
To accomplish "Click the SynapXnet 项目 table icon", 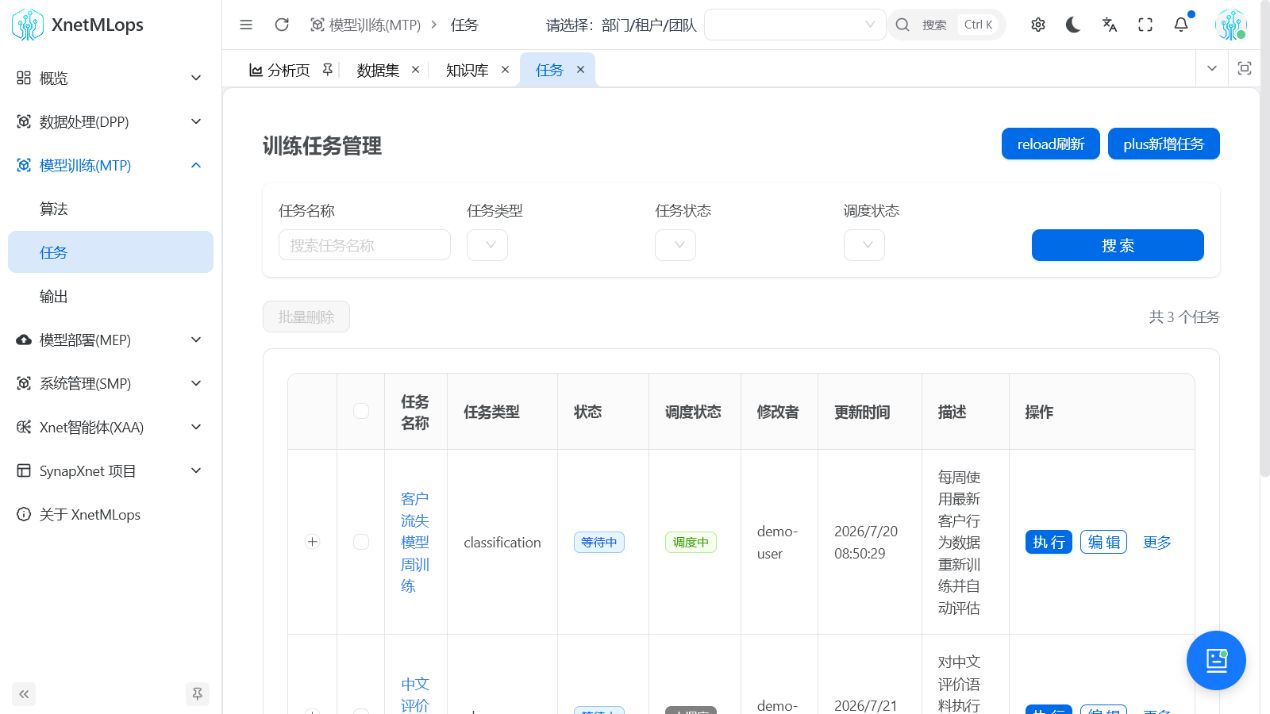I will click(x=24, y=471).
